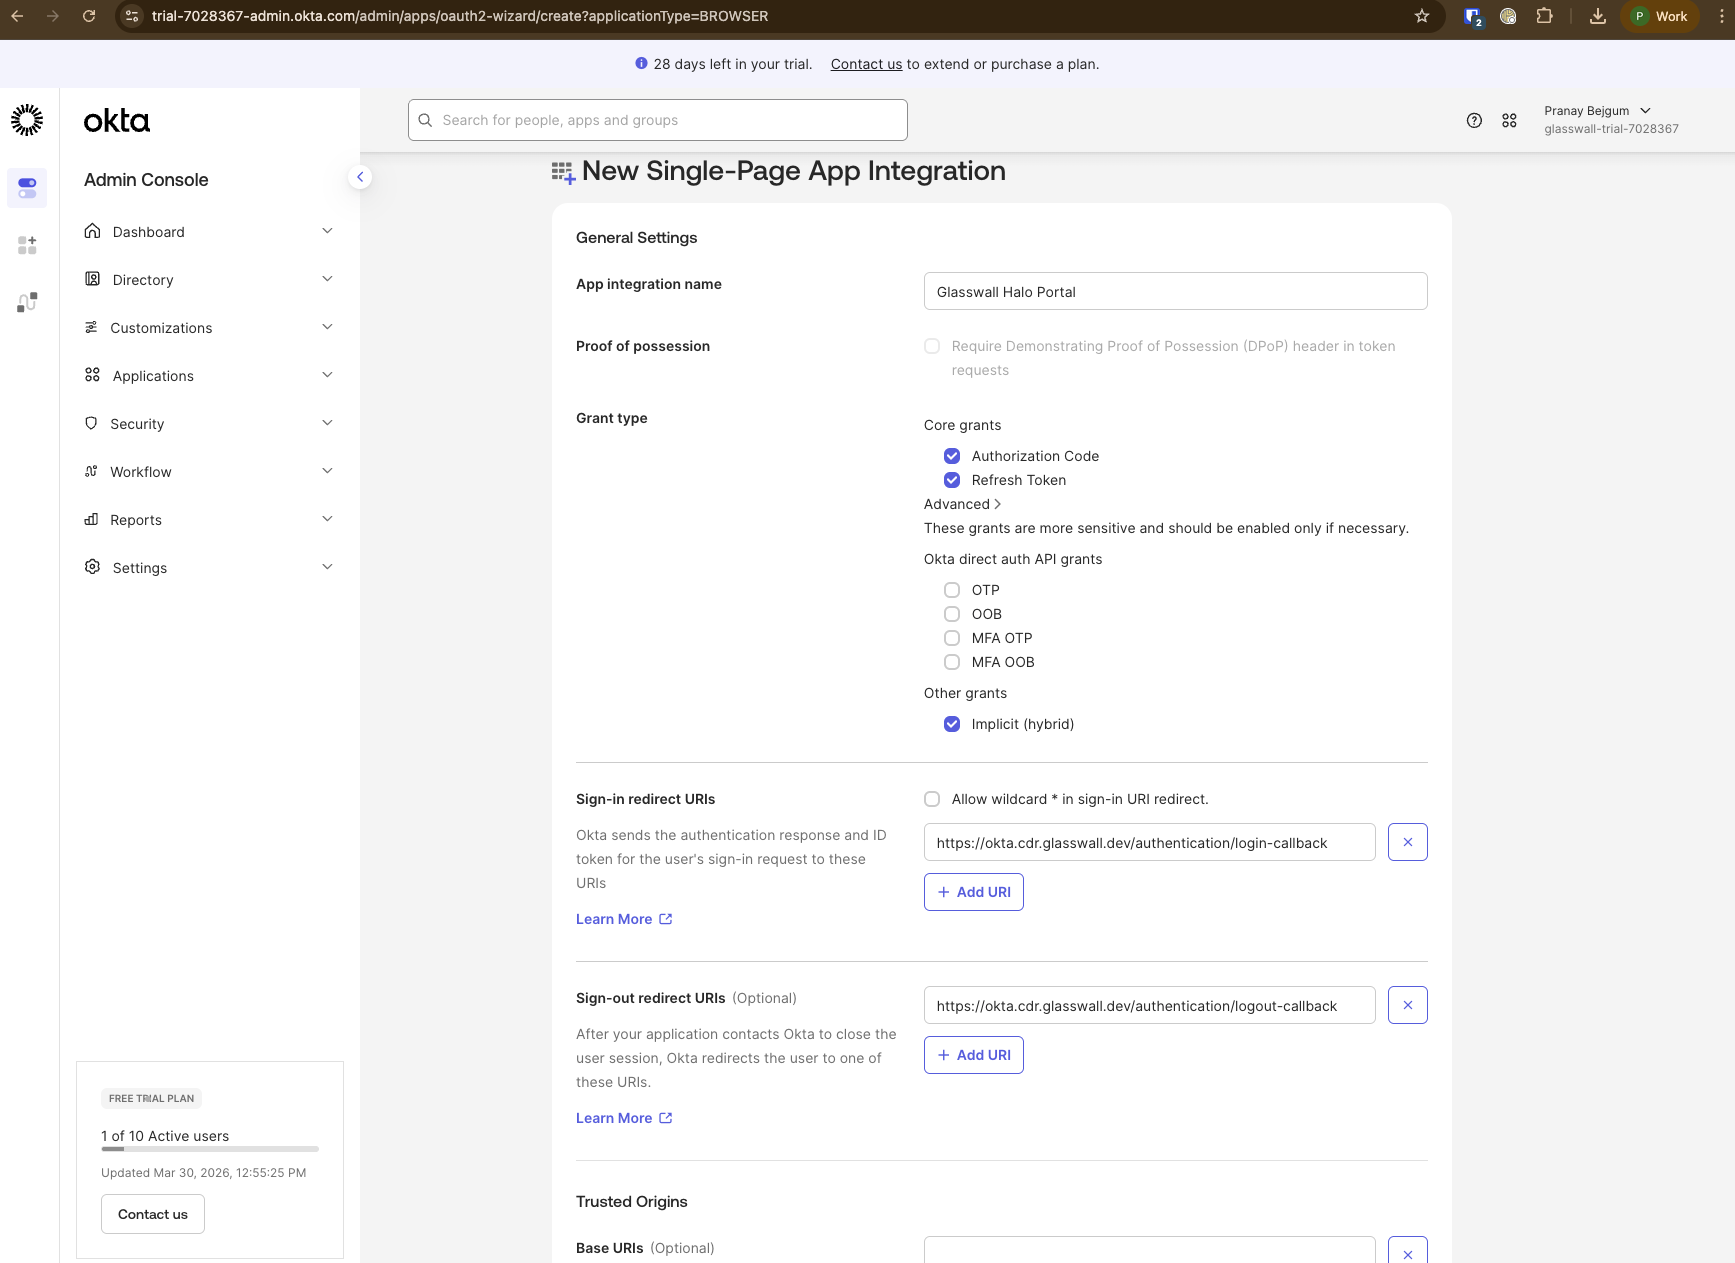This screenshot has height=1263, width=1735.
Task: Select the Admin Console toggle icon in rail
Action: 27,188
